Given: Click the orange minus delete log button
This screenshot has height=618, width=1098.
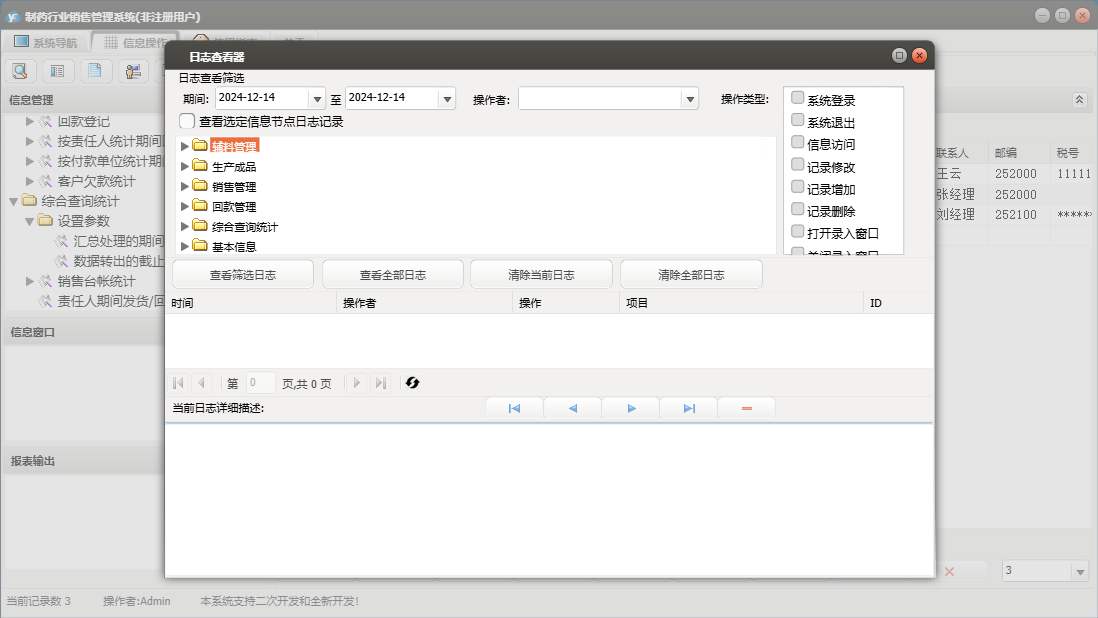Looking at the screenshot, I should [x=746, y=409].
